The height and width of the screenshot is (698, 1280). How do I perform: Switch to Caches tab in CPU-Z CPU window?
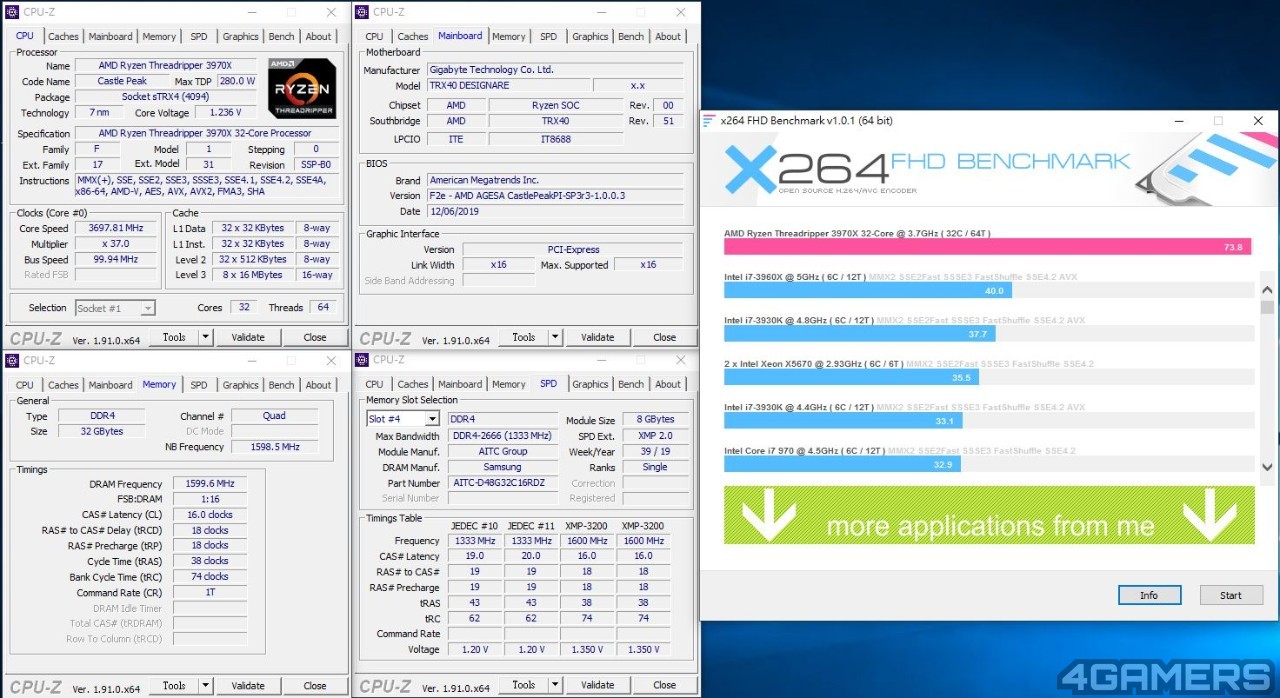coord(63,37)
